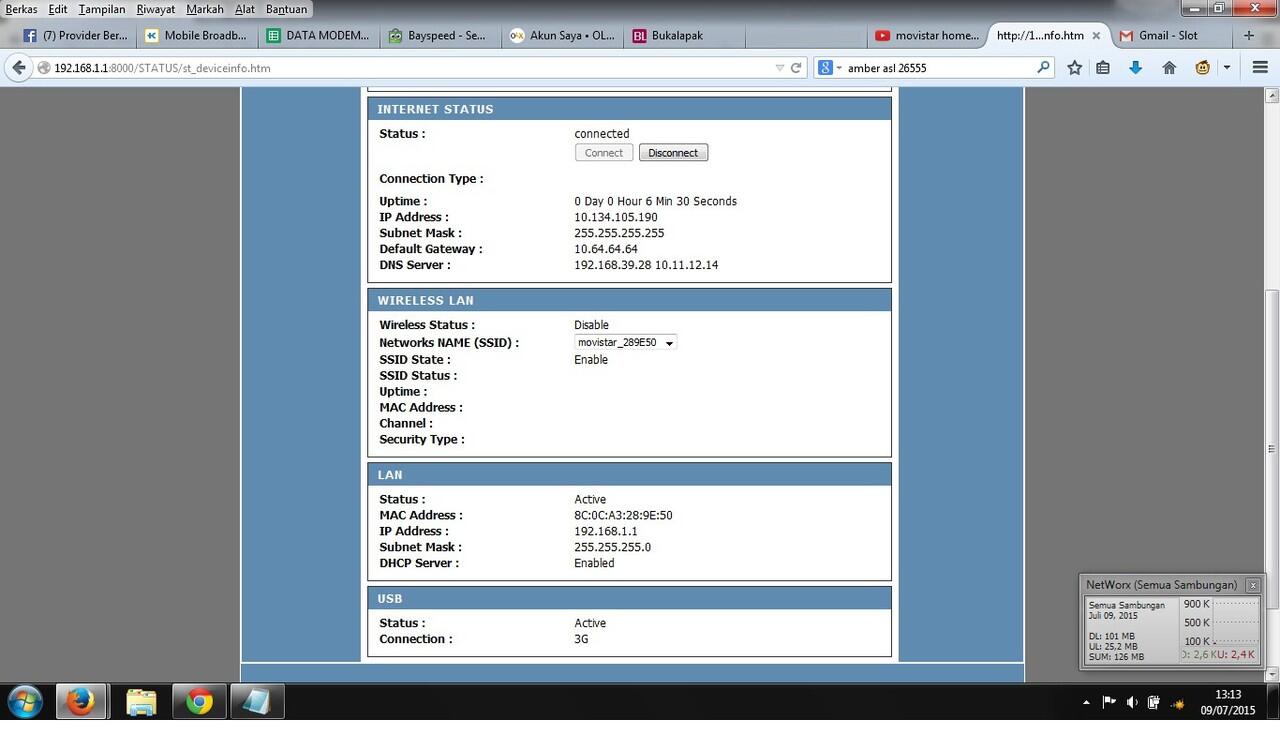Open the Tampilan menu
This screenshot has width=1280, height=750.
pyautogui.click(x=102, y=9)
